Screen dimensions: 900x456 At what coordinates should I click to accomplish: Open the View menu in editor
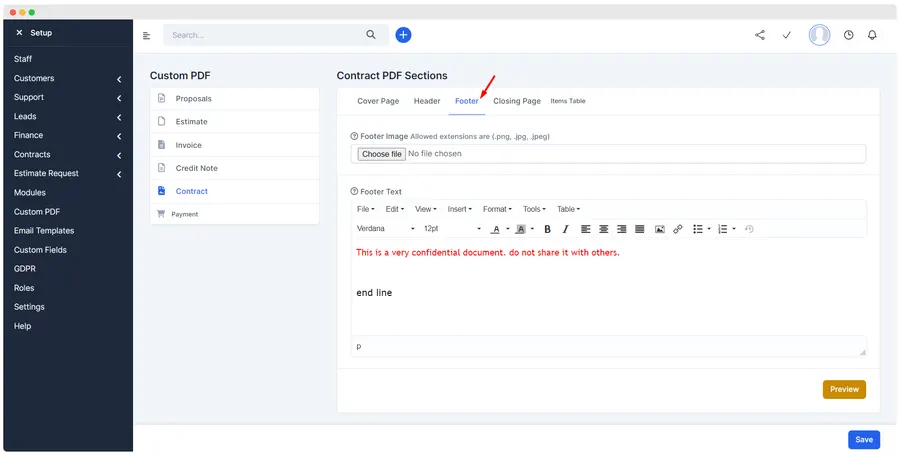(426, 209)
